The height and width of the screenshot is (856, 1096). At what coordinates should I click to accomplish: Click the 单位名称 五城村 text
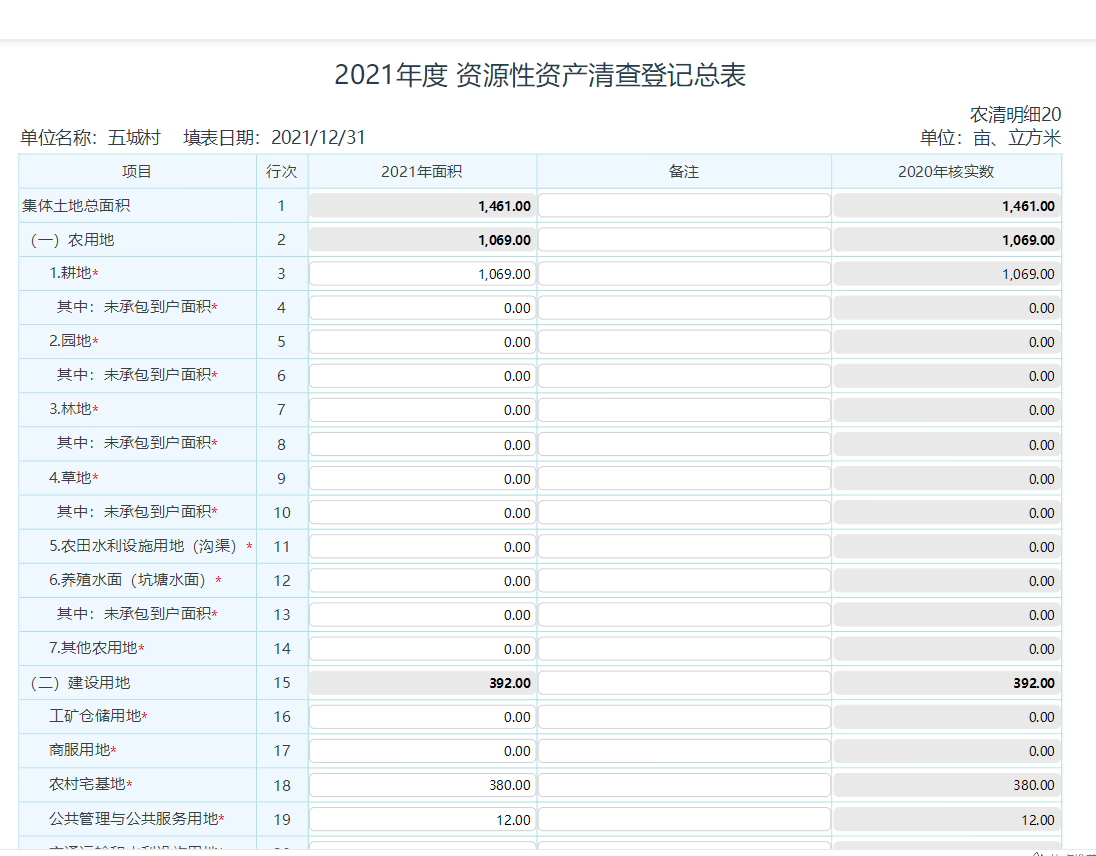click(90, 138)
